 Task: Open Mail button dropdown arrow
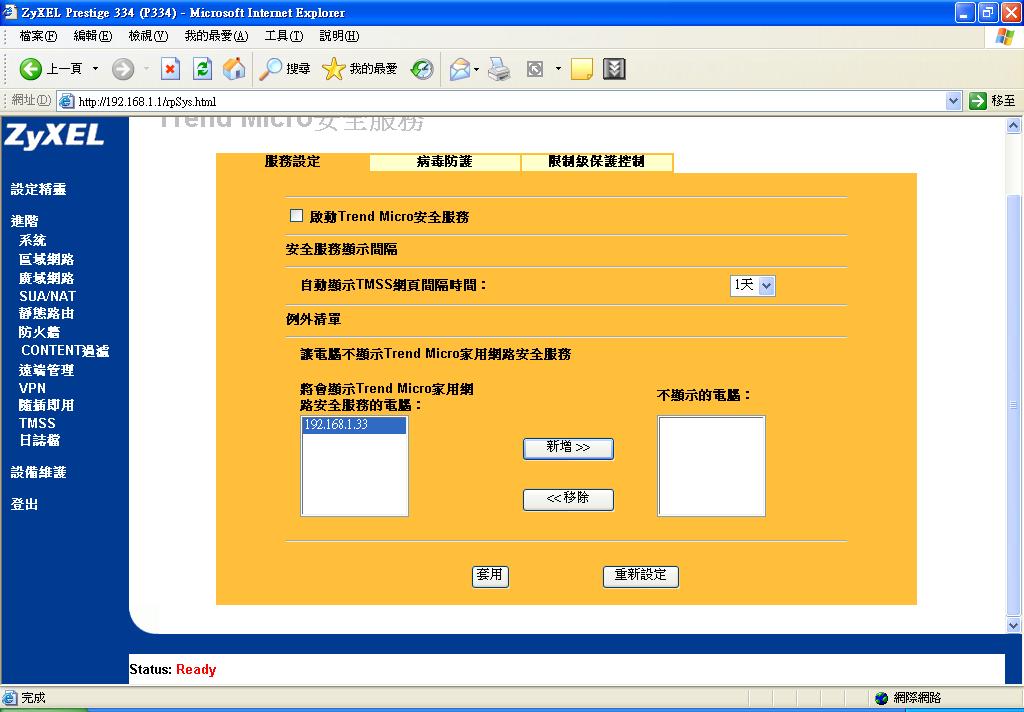(477, 69)
